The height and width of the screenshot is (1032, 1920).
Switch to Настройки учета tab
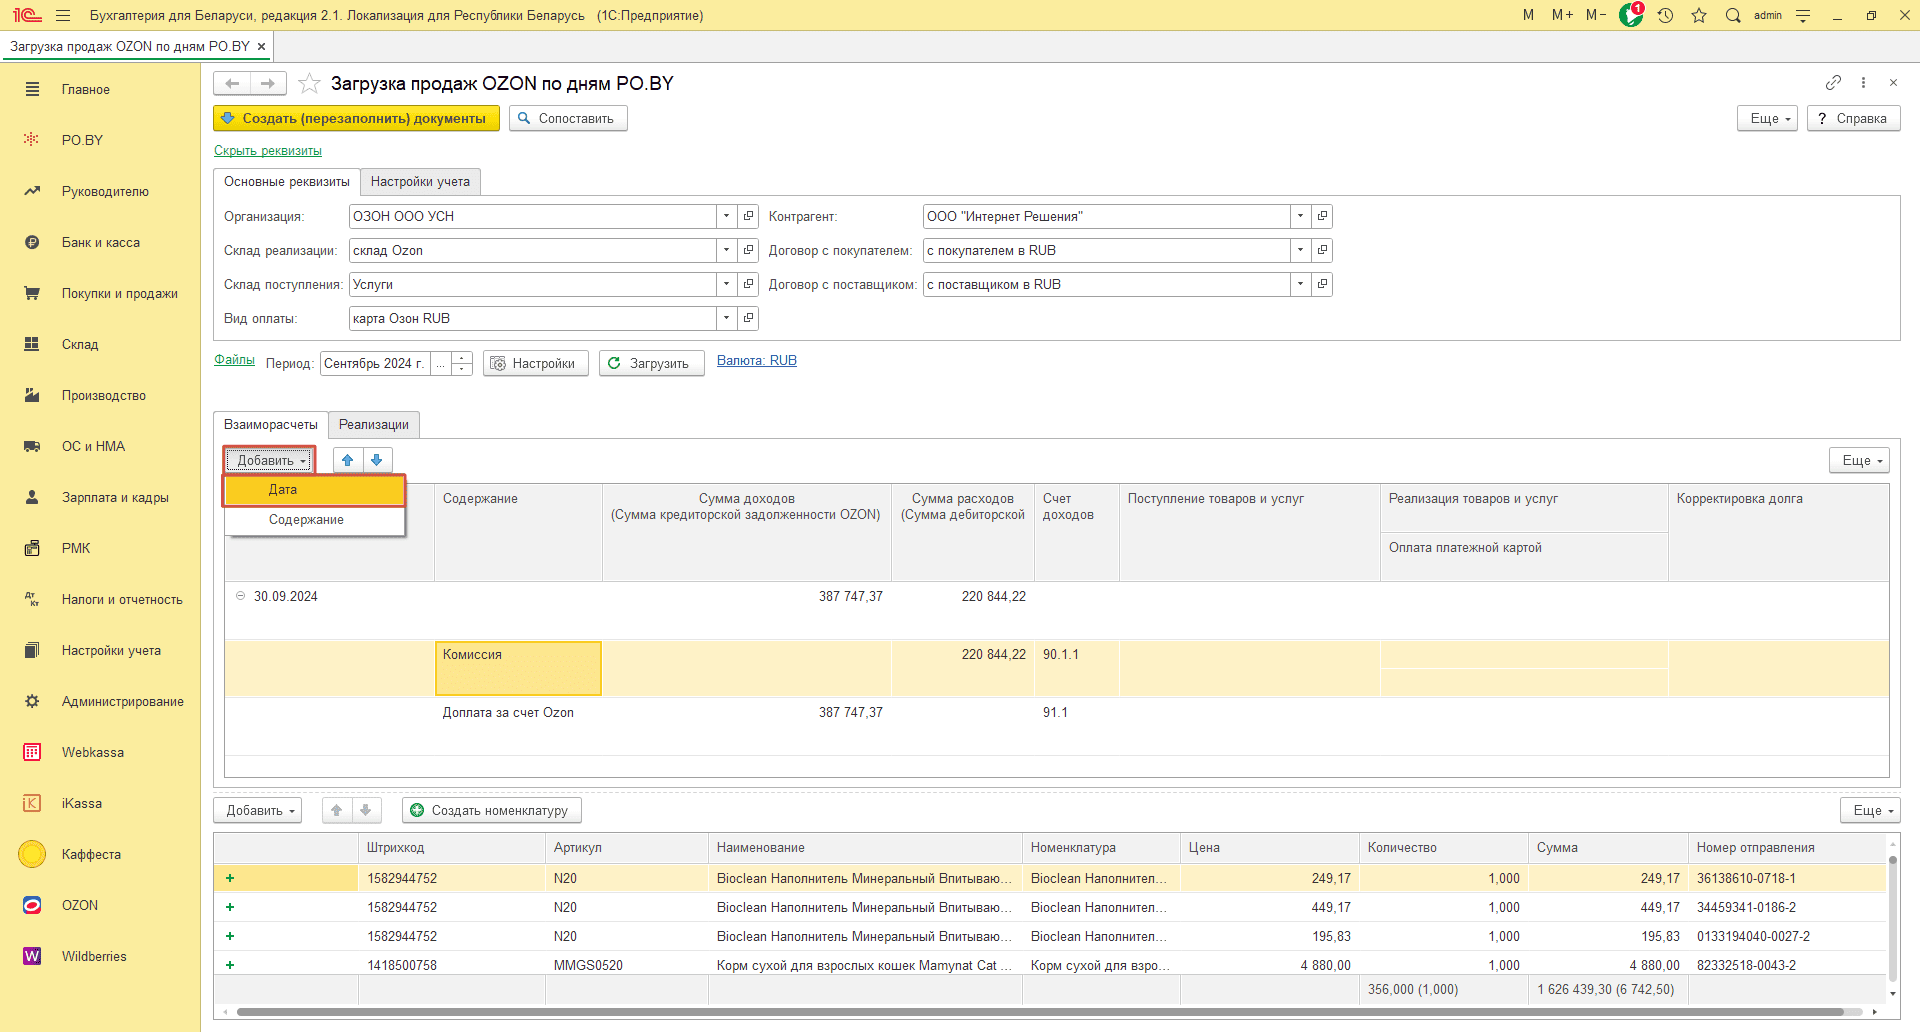420,181
